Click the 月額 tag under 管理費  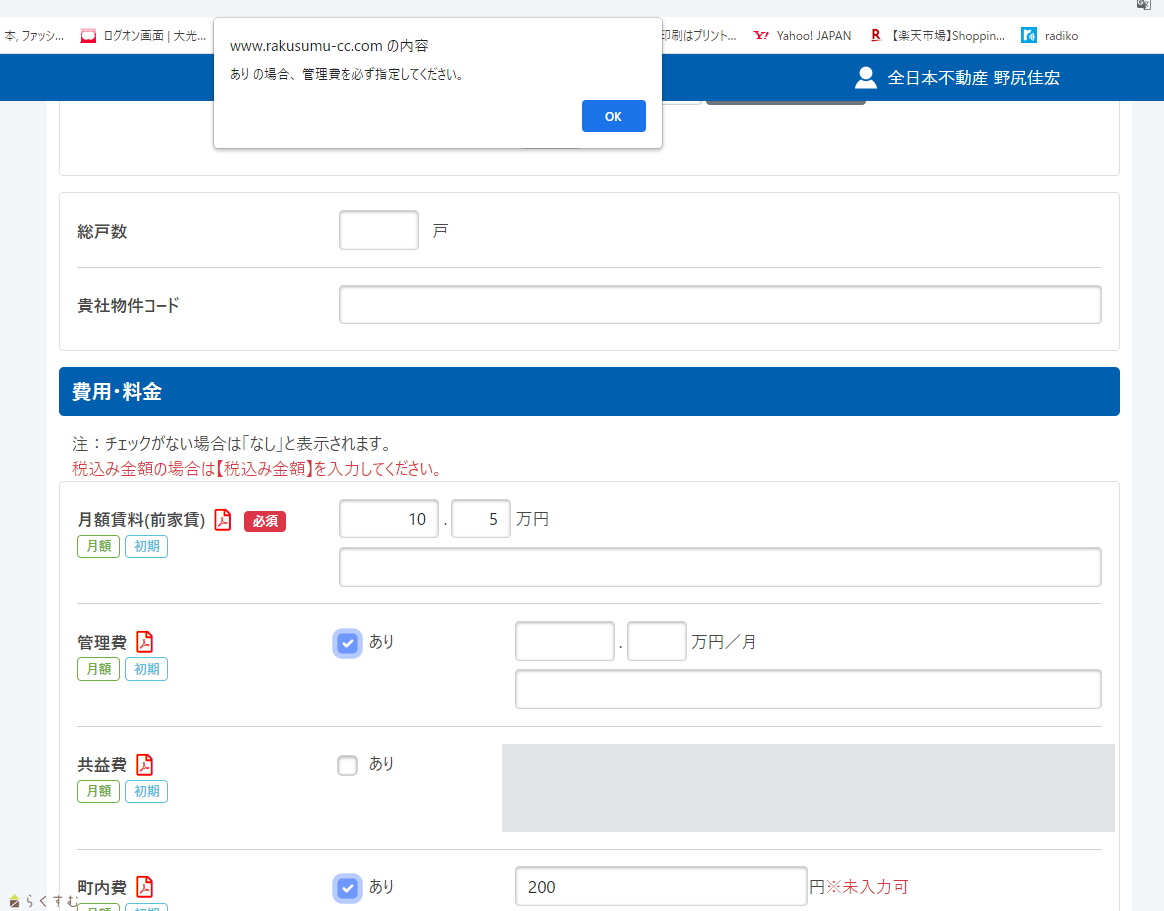(98, 669)
